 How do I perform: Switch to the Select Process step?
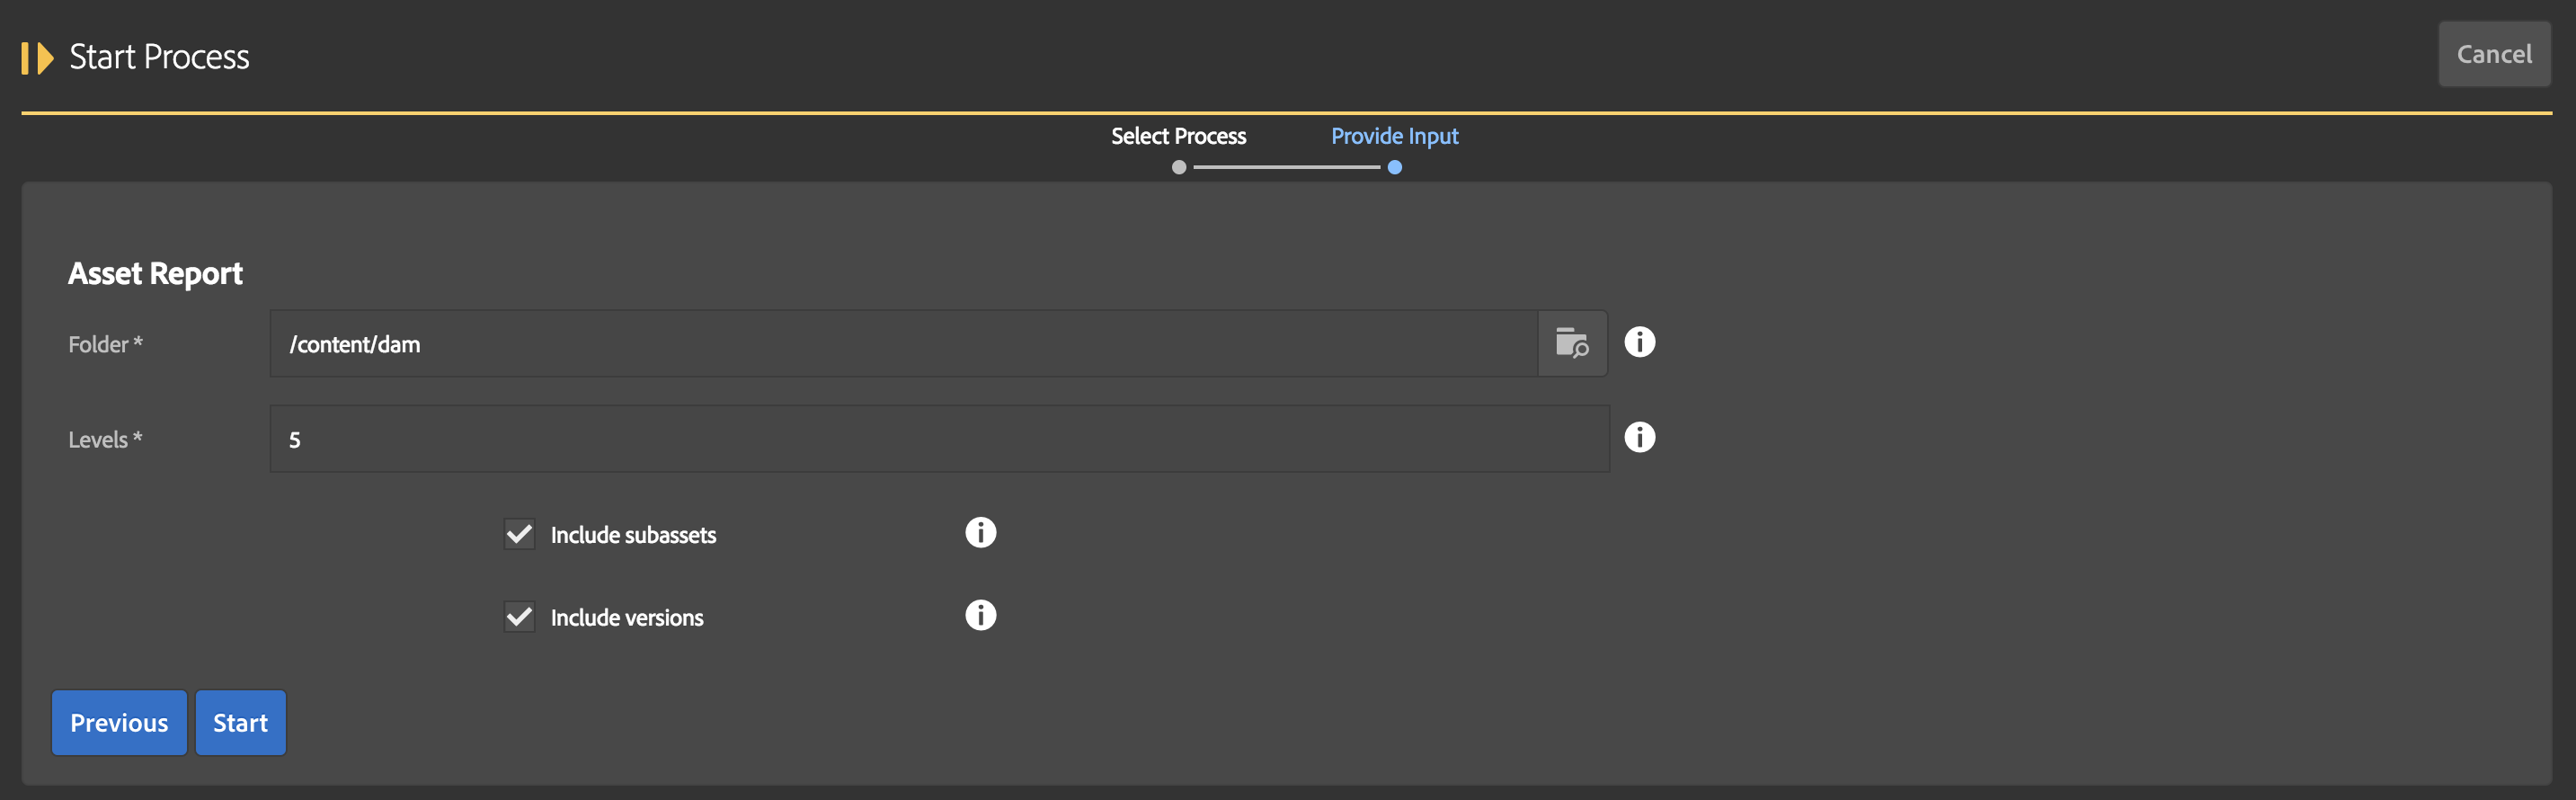point(1179,136)
